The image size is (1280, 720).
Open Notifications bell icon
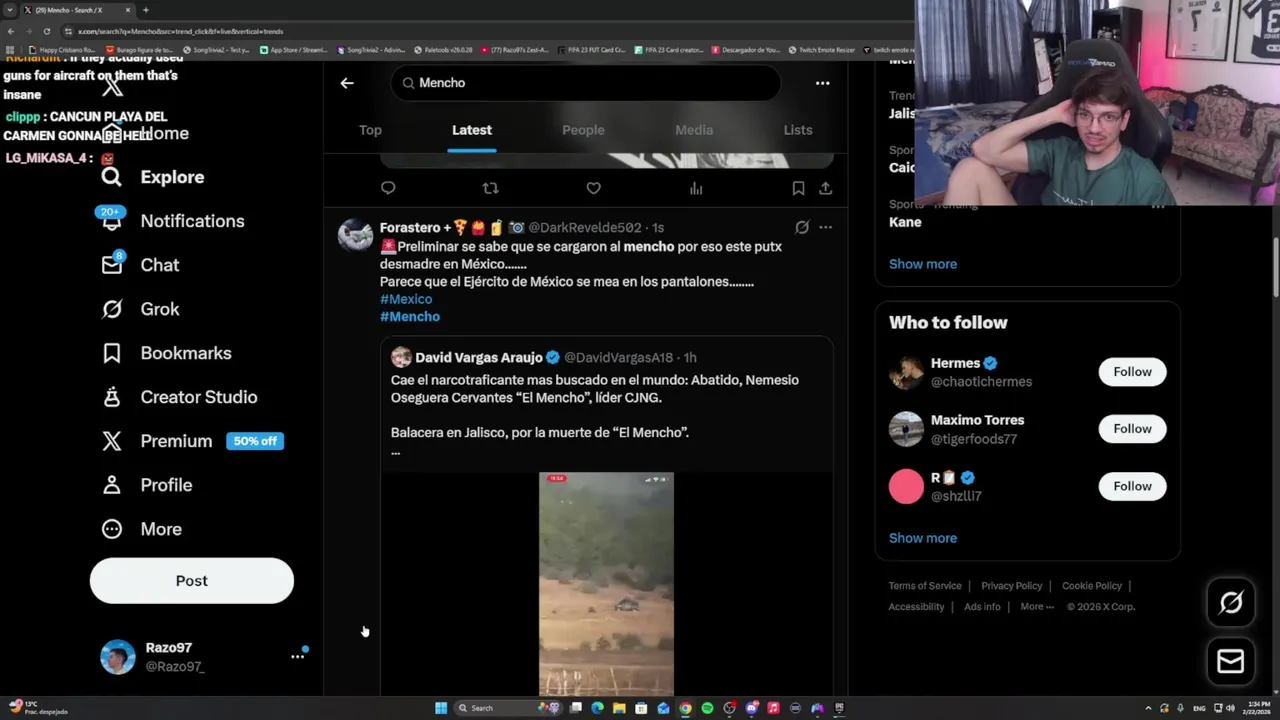[x=112, y=221]
